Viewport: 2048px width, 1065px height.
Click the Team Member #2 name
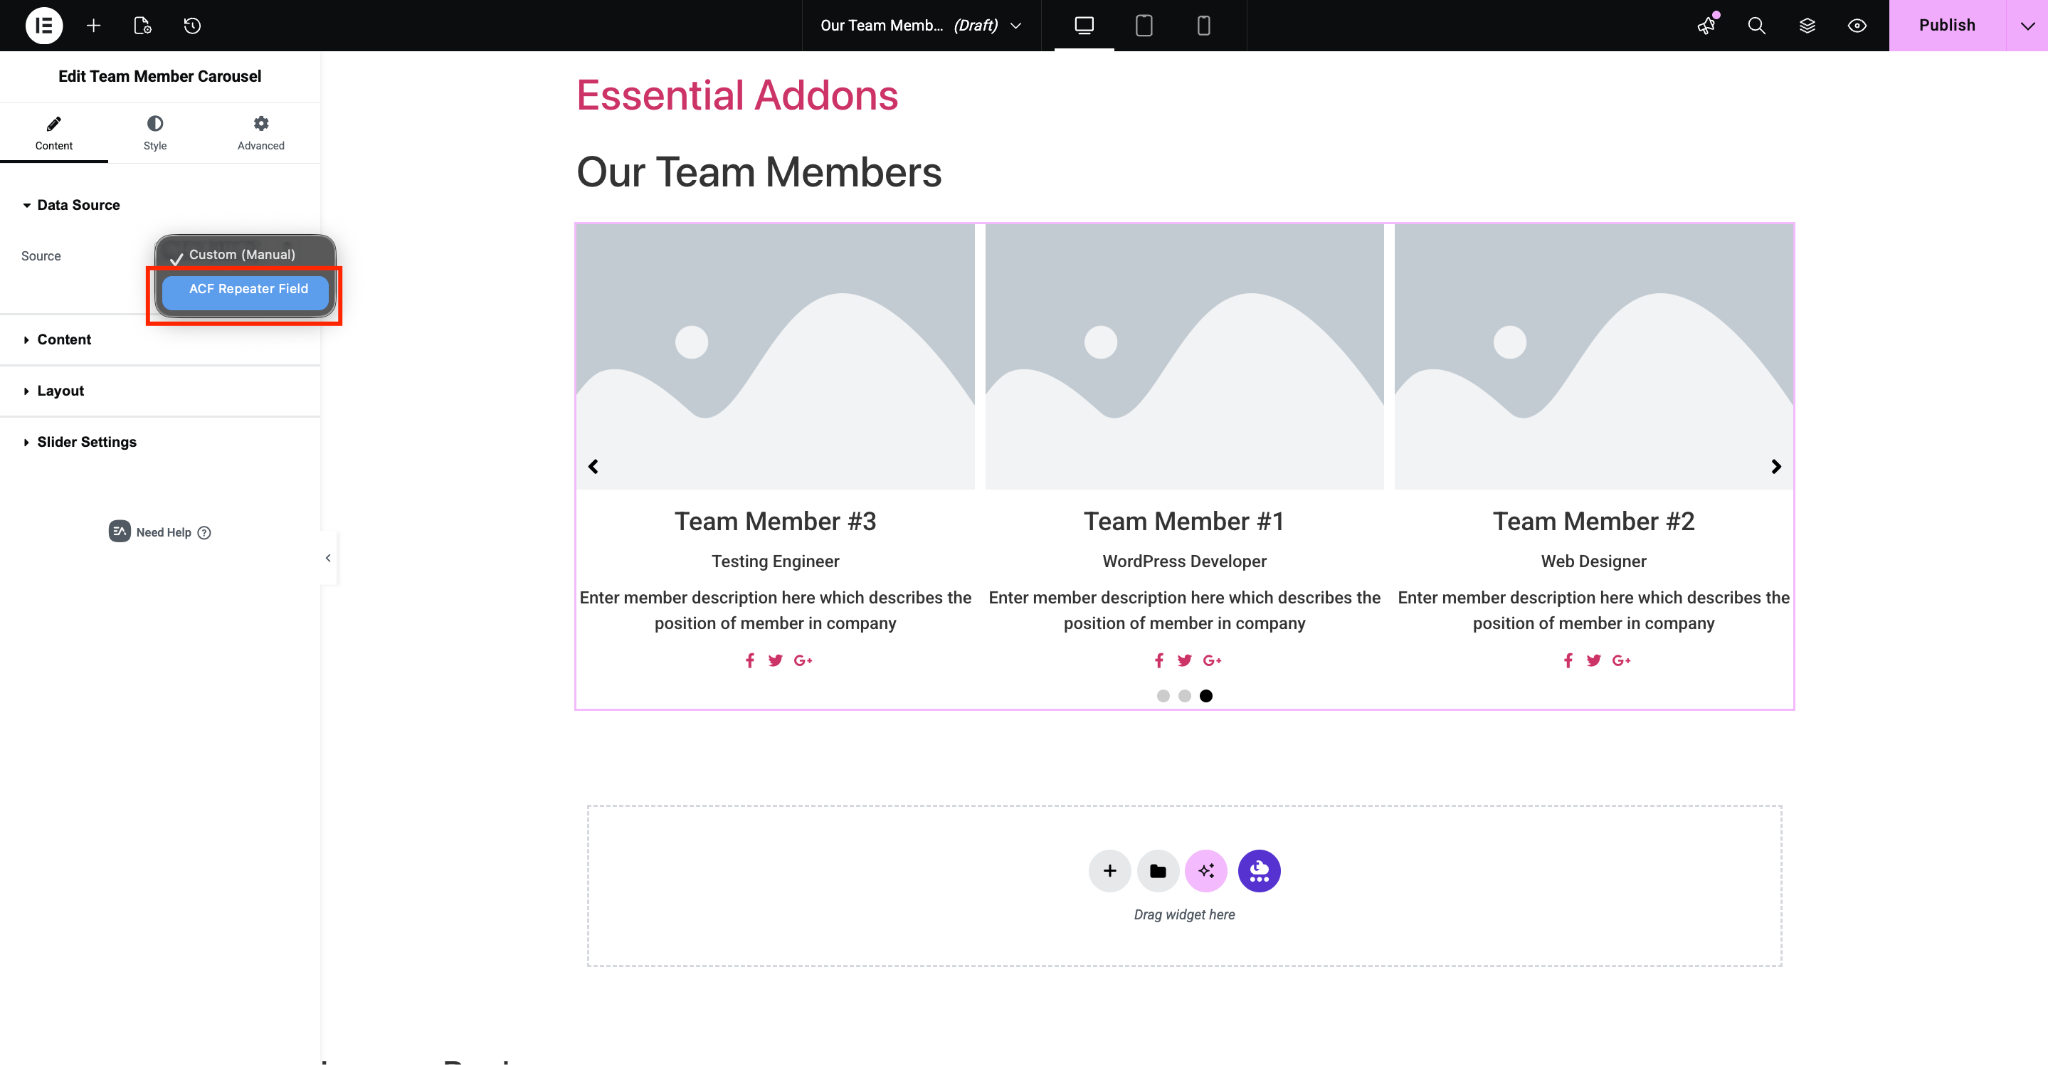1594,521
